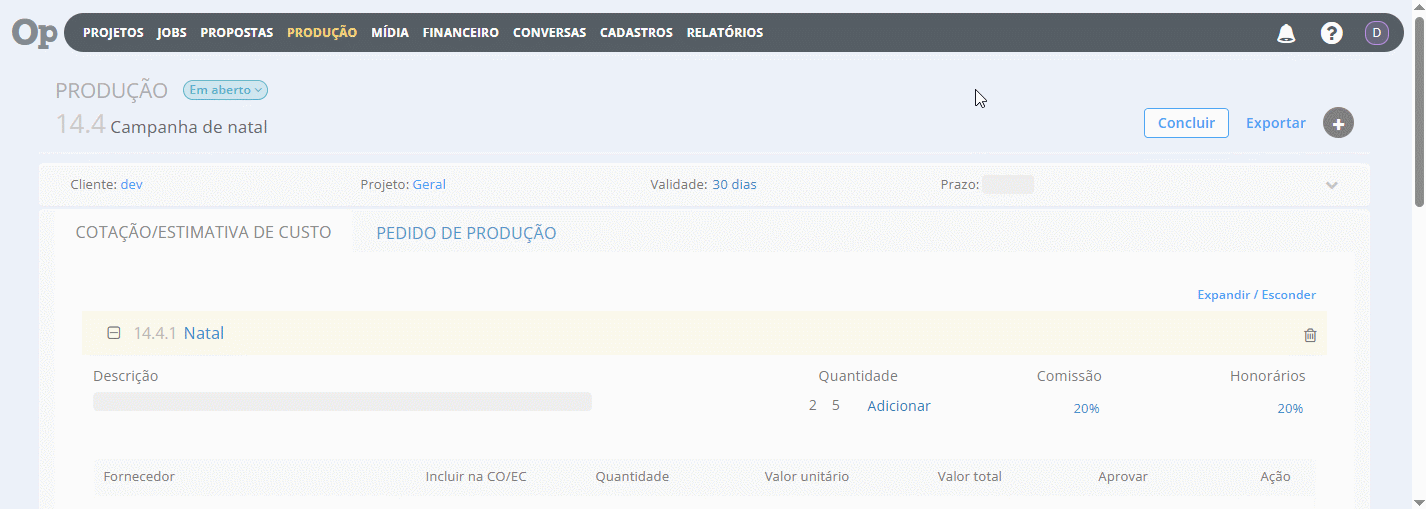Click the scrollbar down arrow
Viewport: 1426px width, 509px height.
(x=1418, y=501)
